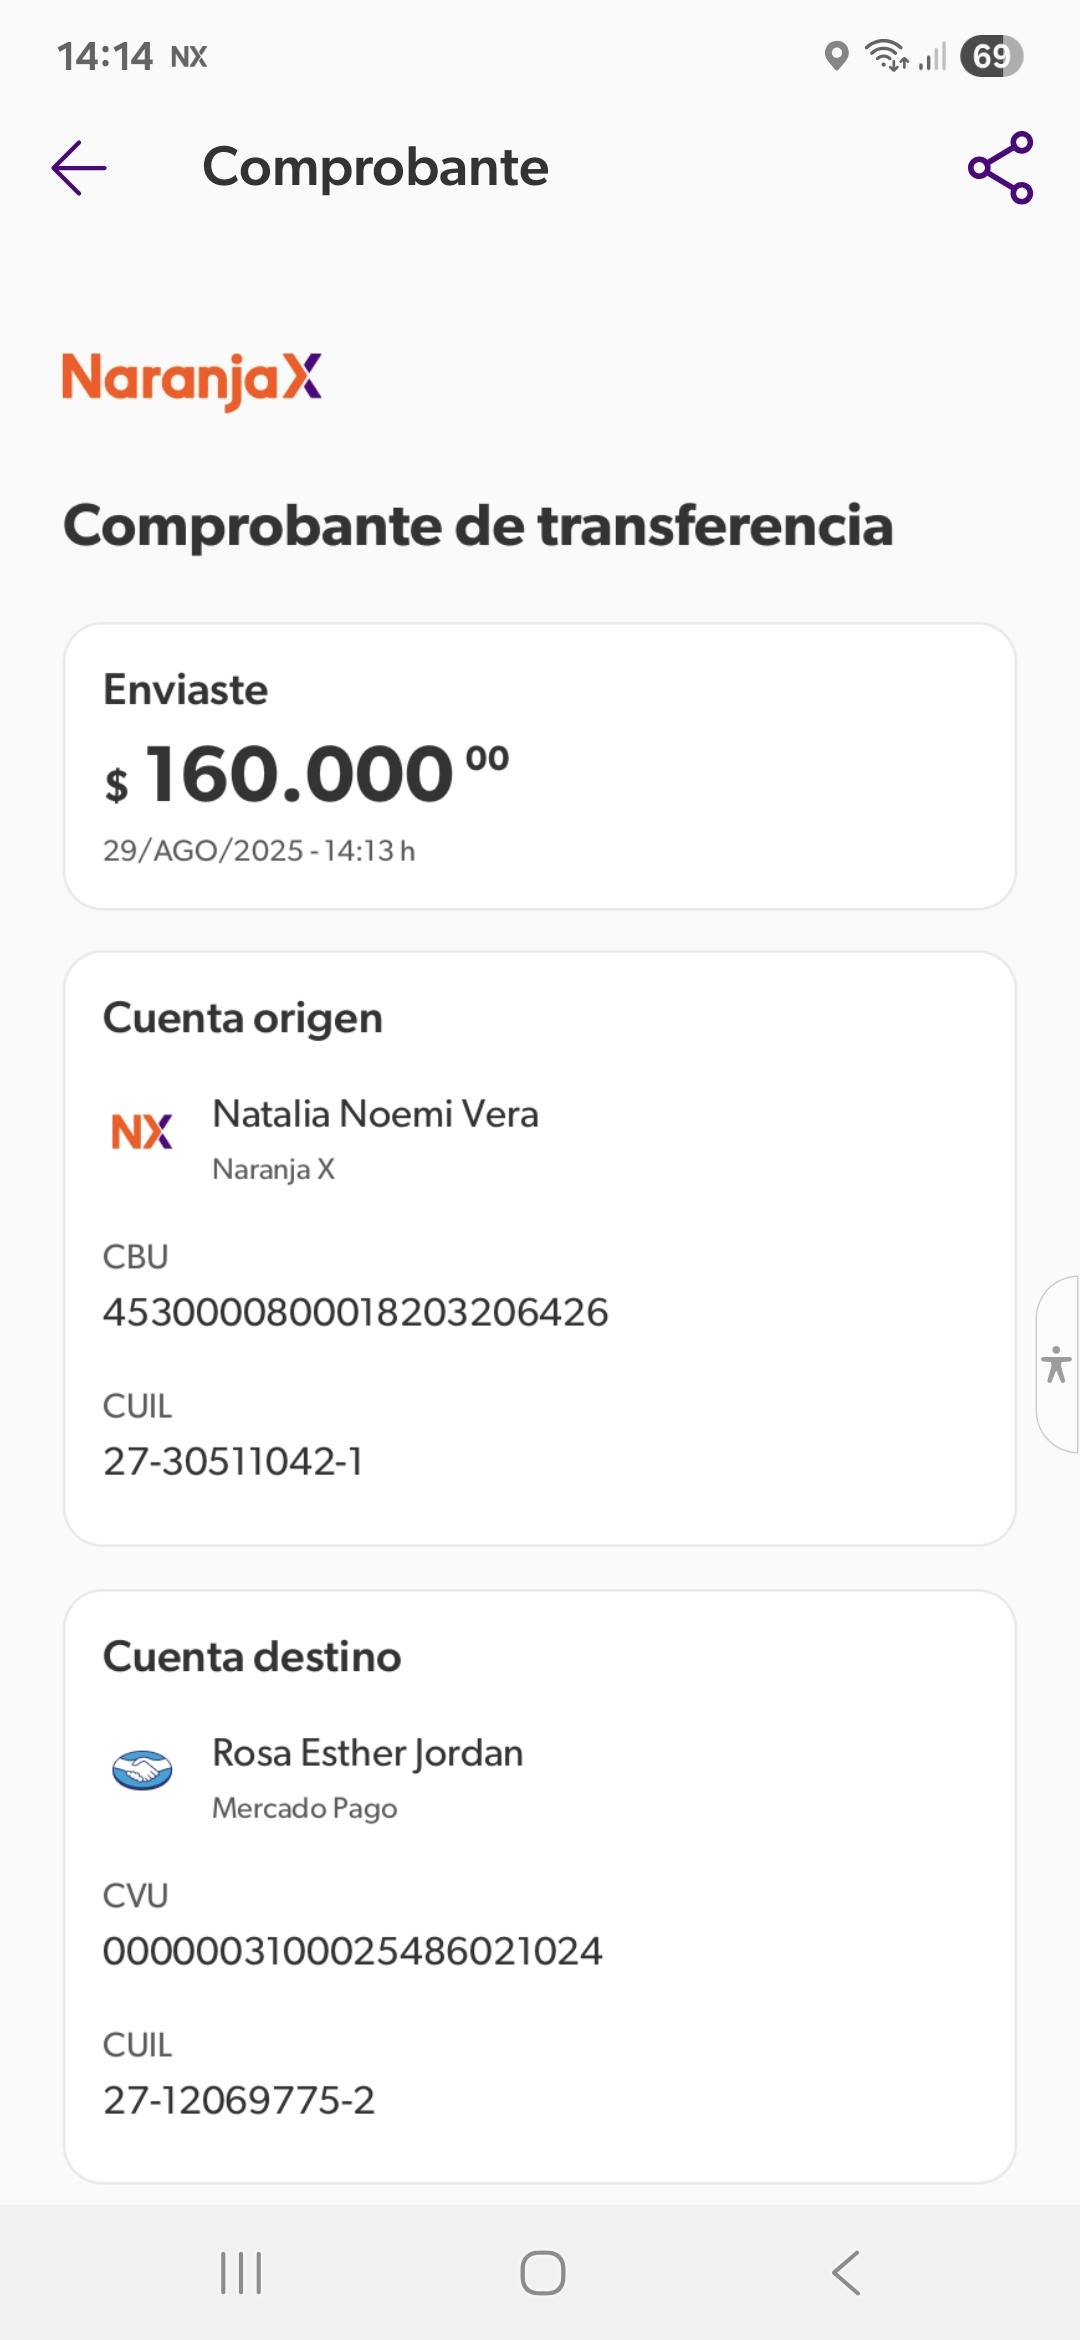Select the destination CVU number
This screenshot has width=1080, height=2340.
click(x=353, y=1951)
